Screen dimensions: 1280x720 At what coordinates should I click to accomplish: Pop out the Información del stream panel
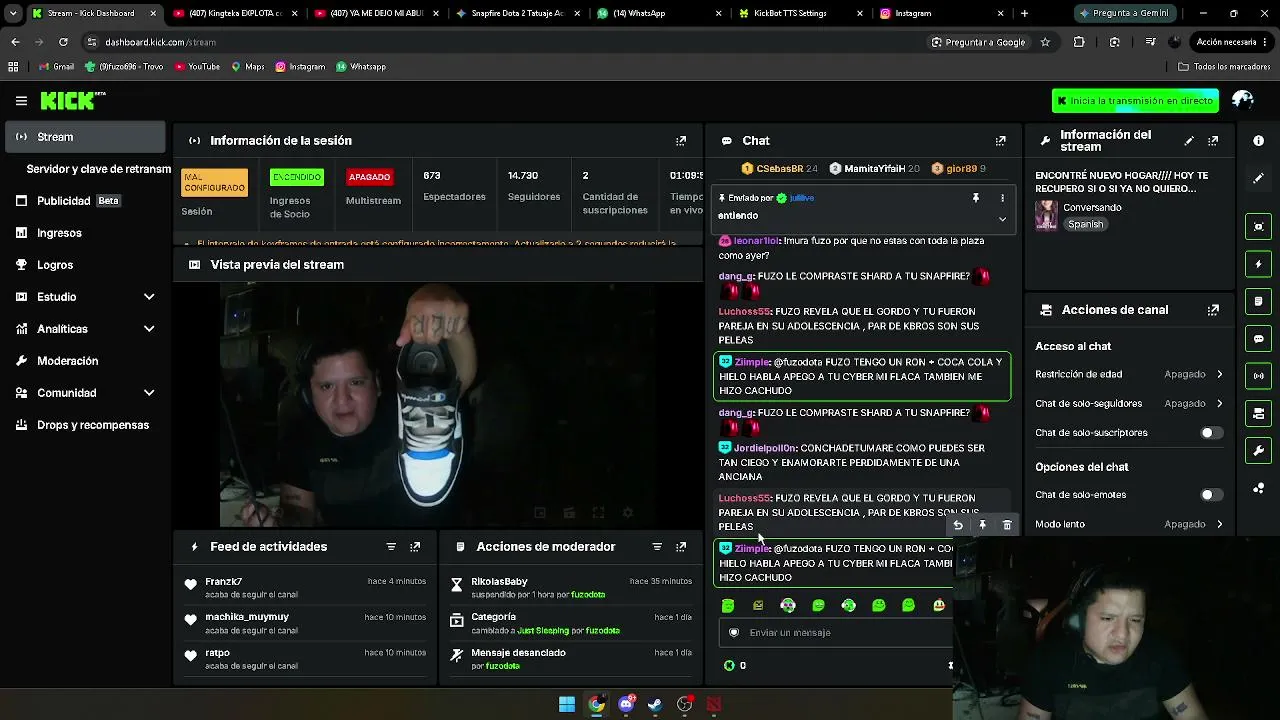click(x=1213, y=141)
